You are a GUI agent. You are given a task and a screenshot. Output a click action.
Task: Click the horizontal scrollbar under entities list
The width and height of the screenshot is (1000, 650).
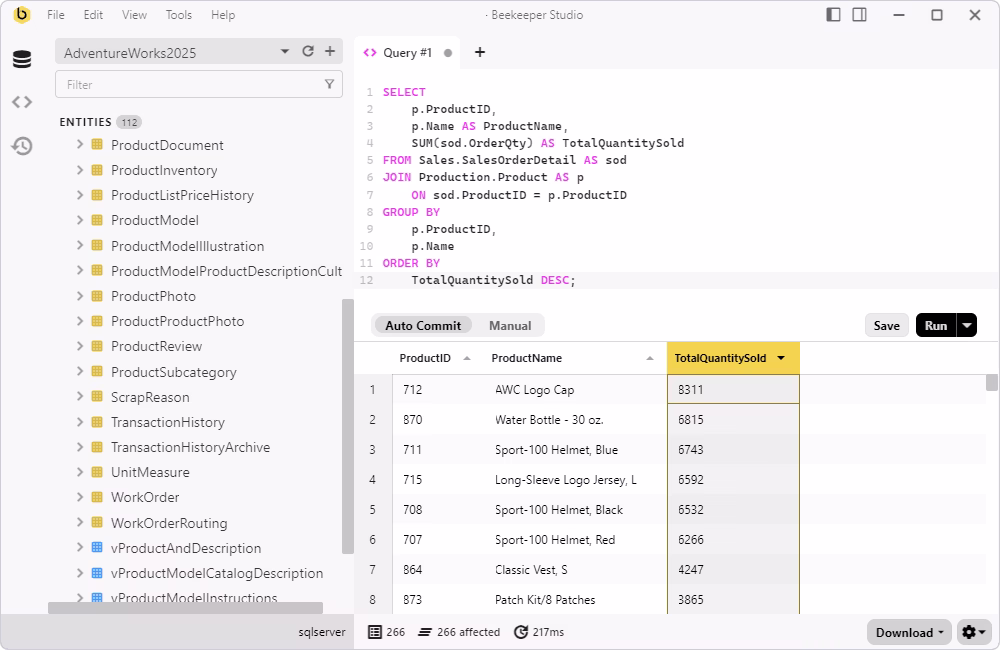click(x=186, y=608)
